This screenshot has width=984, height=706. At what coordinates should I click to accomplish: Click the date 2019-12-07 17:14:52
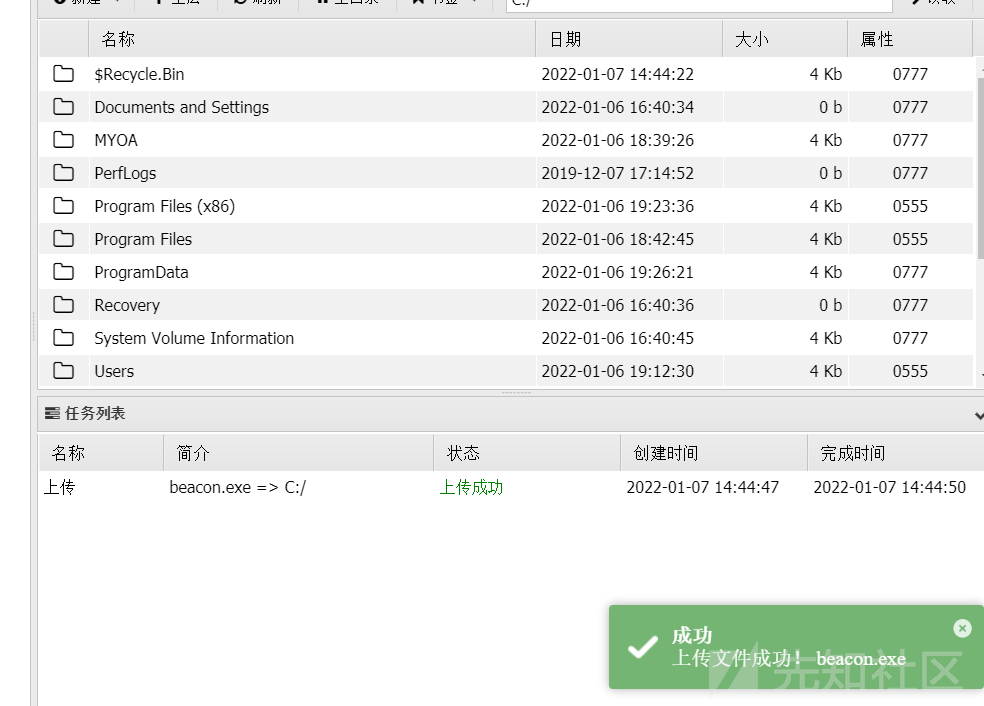618,173
